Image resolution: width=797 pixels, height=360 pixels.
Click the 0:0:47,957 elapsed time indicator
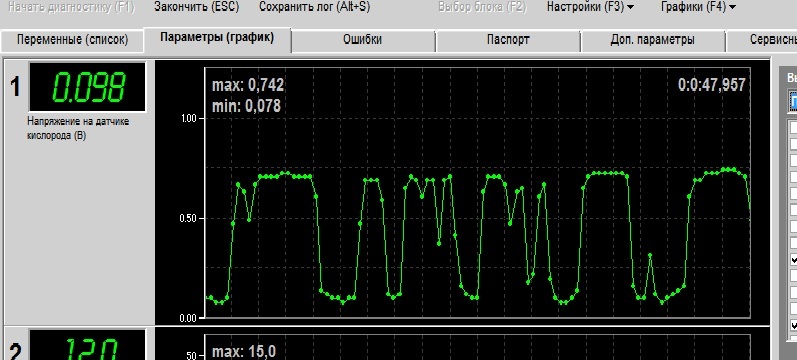[x=712, y=84]
